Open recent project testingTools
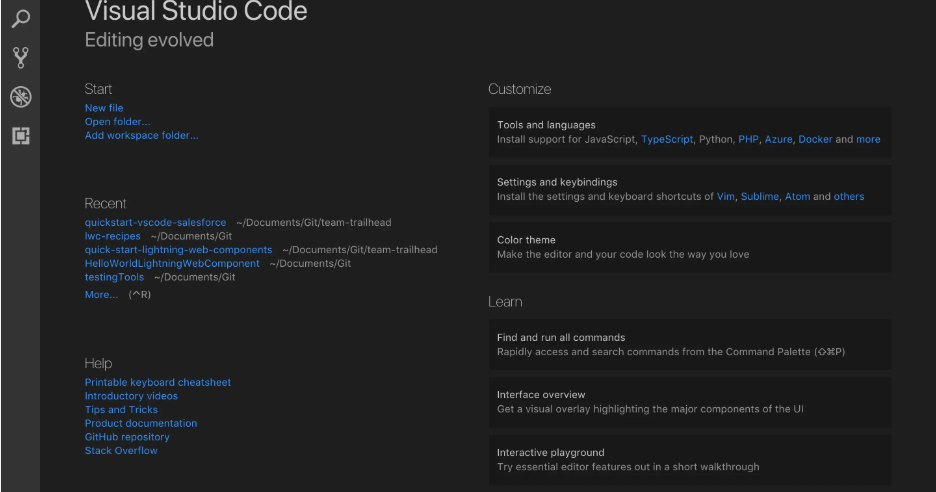 pyautogui.click(x=114, y=277)
